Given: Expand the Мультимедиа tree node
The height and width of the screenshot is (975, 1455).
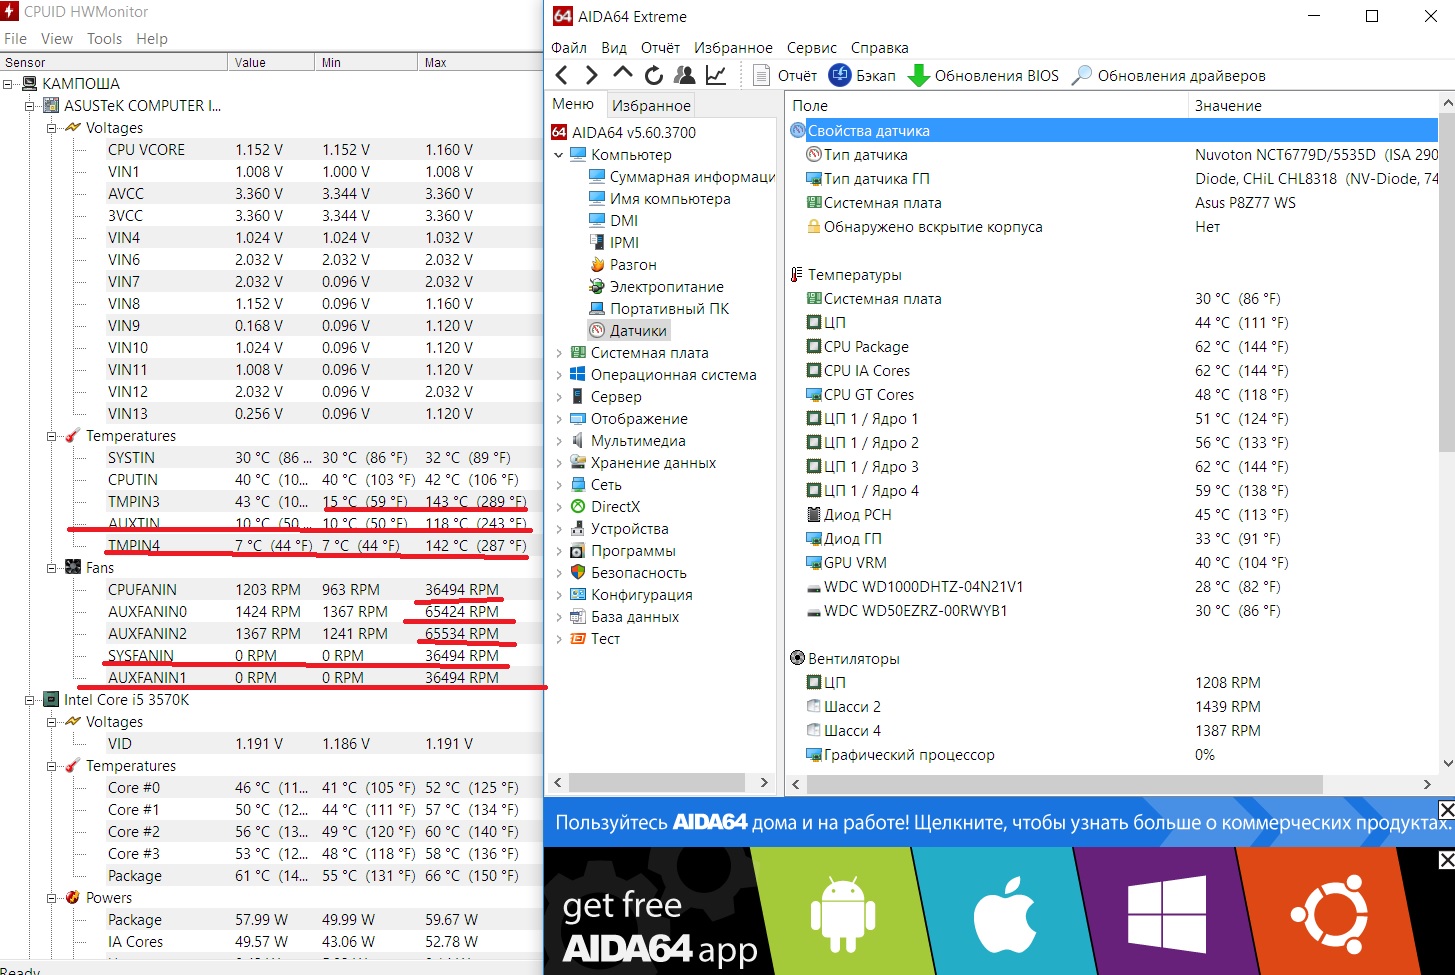Looking at the screenshot, I should (559, 441).
